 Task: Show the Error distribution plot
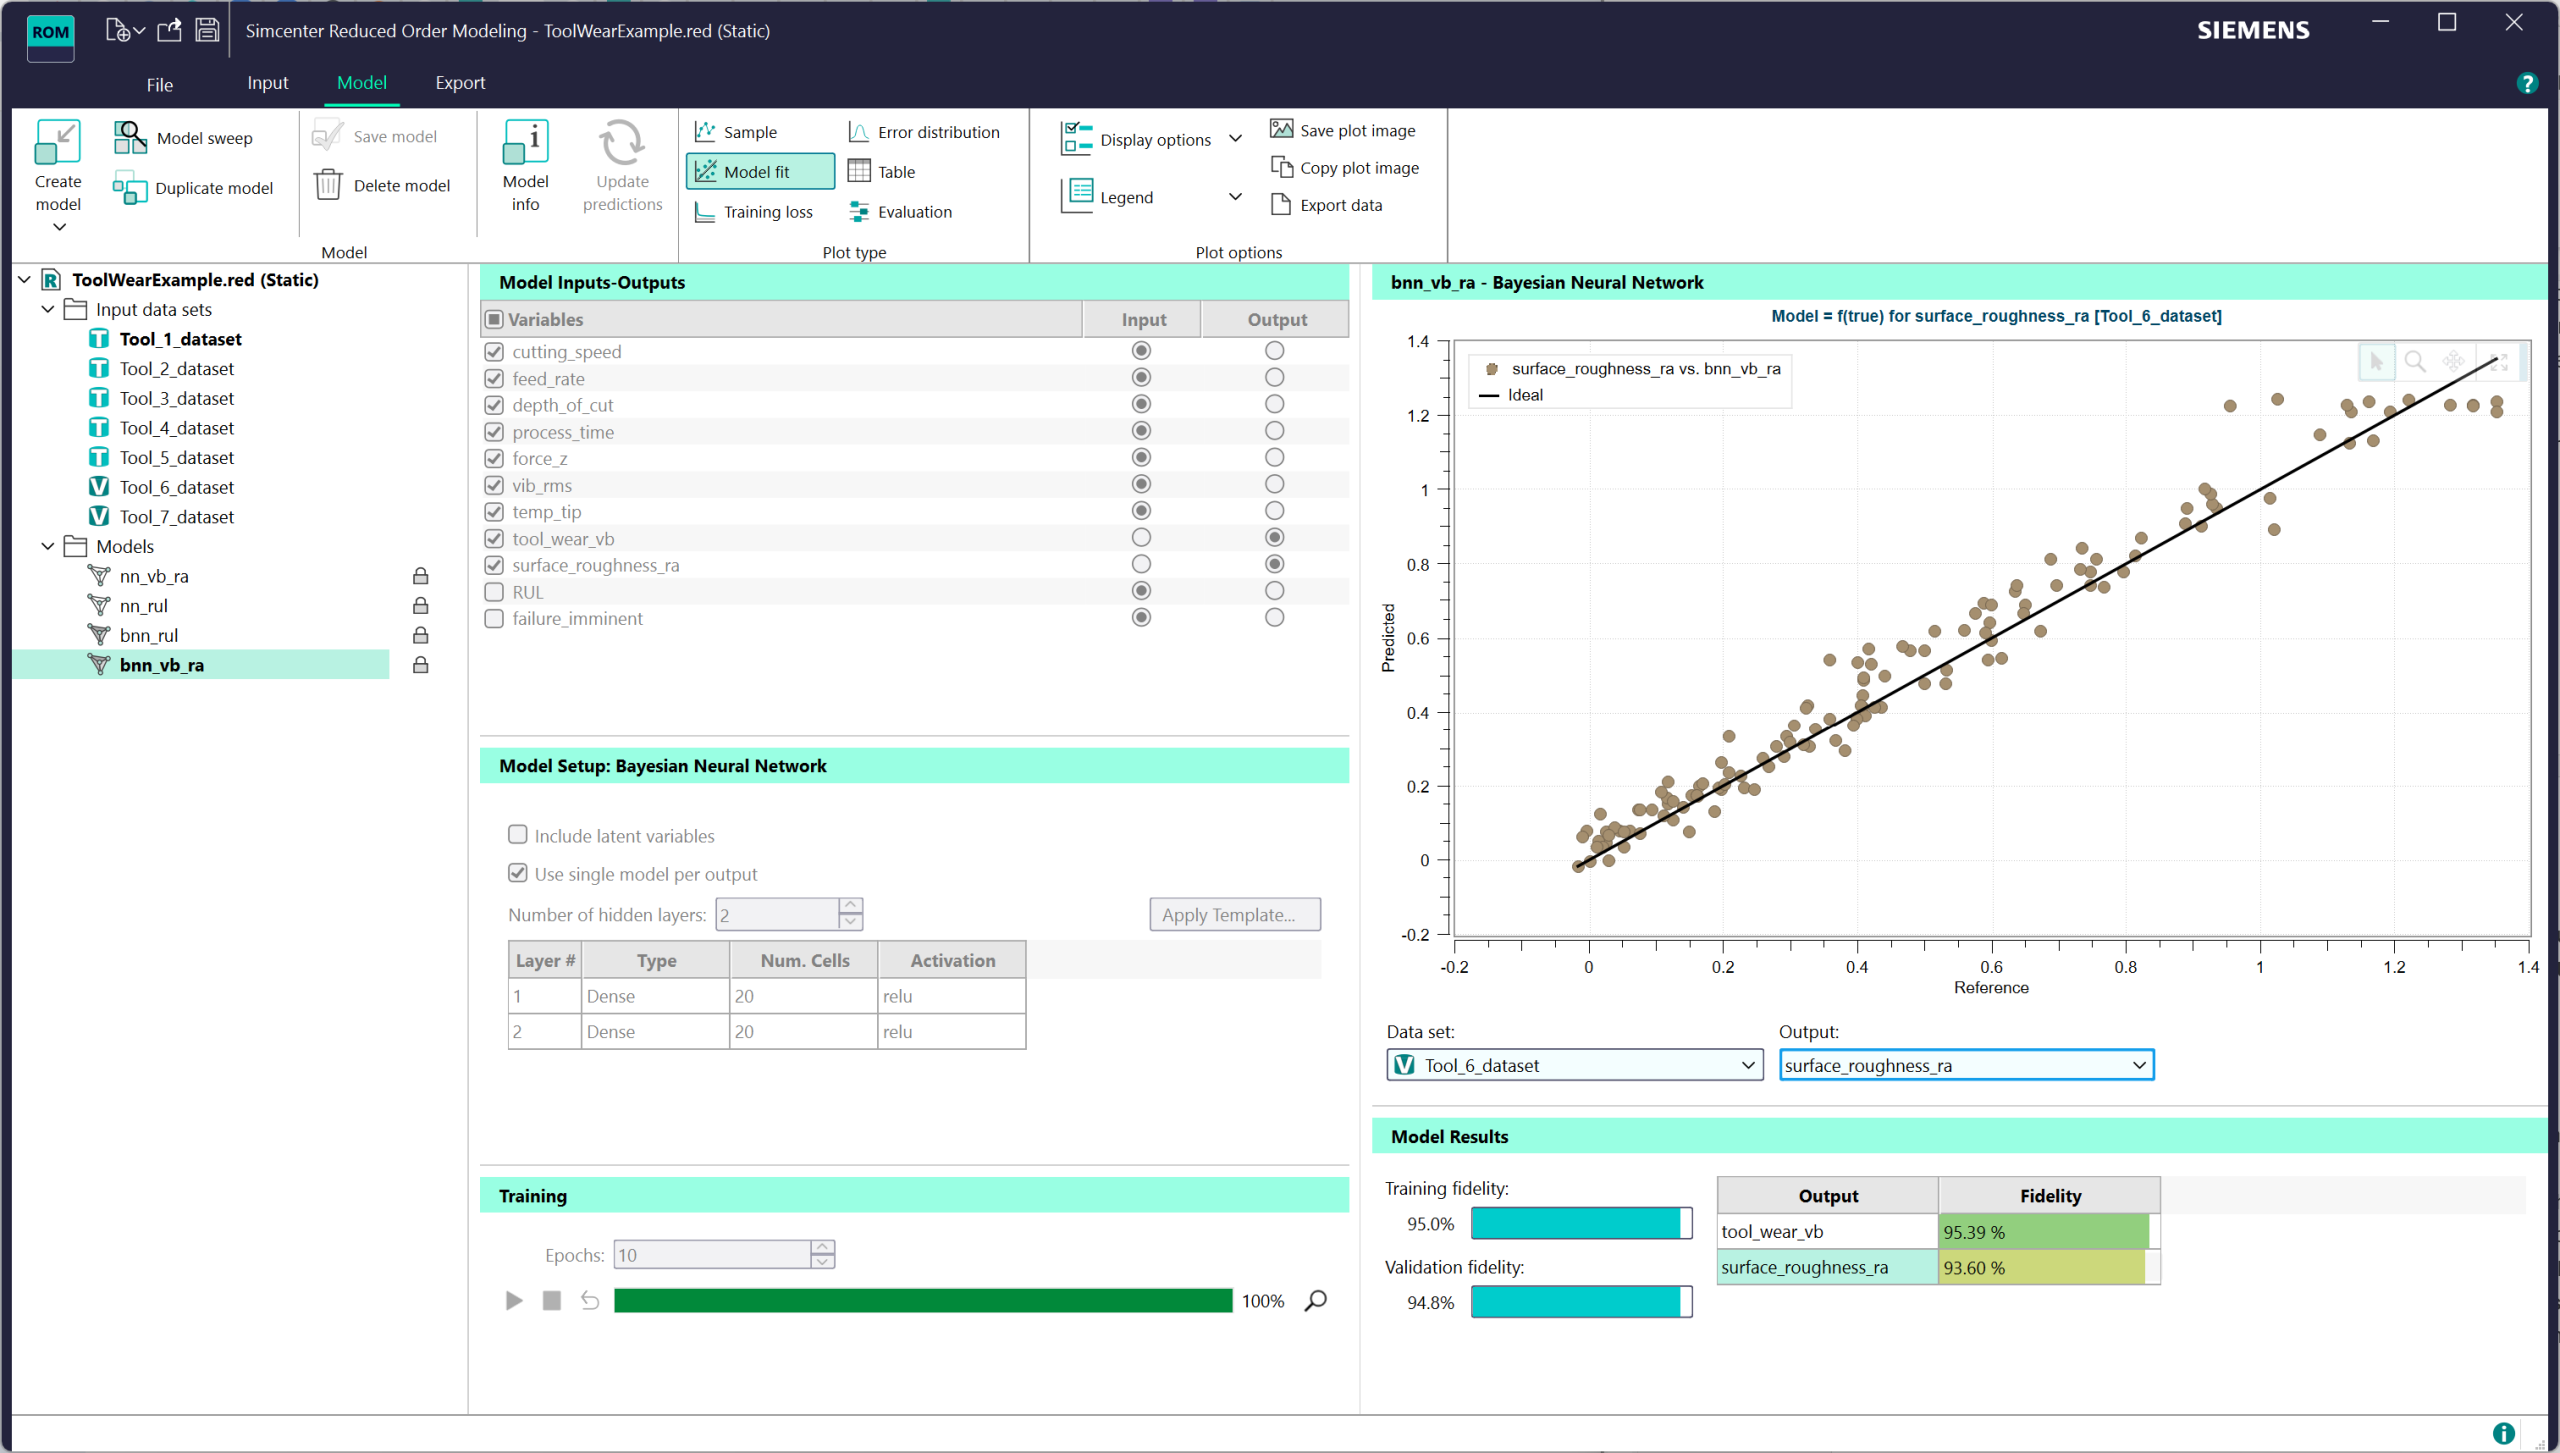(x=923, y=132)
